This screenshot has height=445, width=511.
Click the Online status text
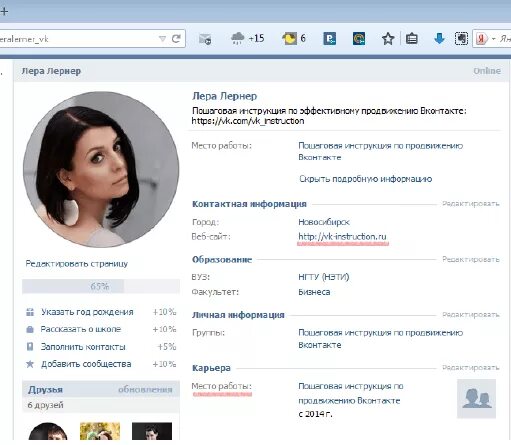487,71
